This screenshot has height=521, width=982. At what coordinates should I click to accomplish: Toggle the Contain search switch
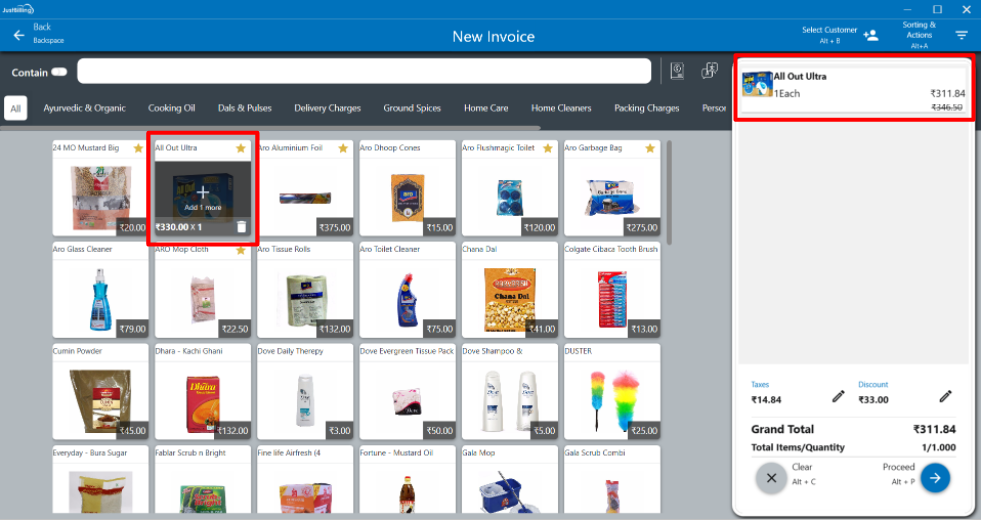pyautogui.click(x=59, y=72)
